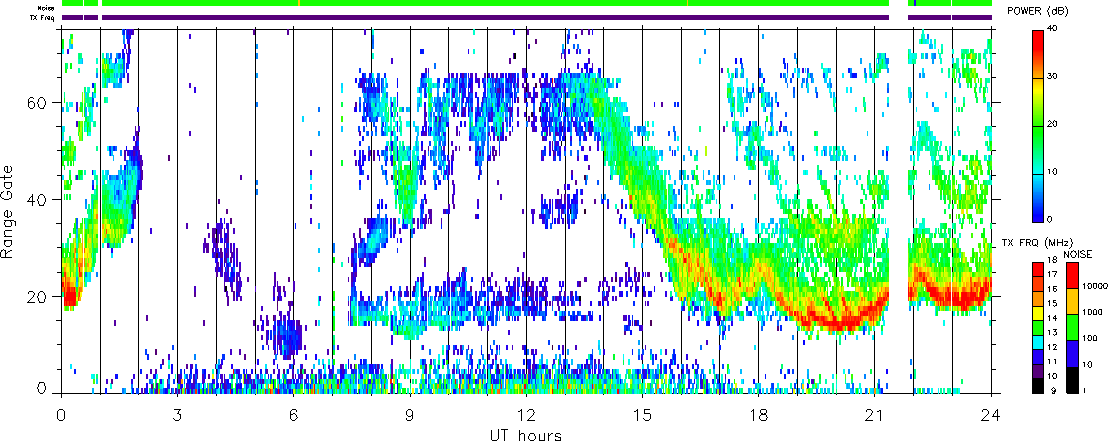
Task: Pick the red top of the power colorbar
Action: pos(1037,42)
